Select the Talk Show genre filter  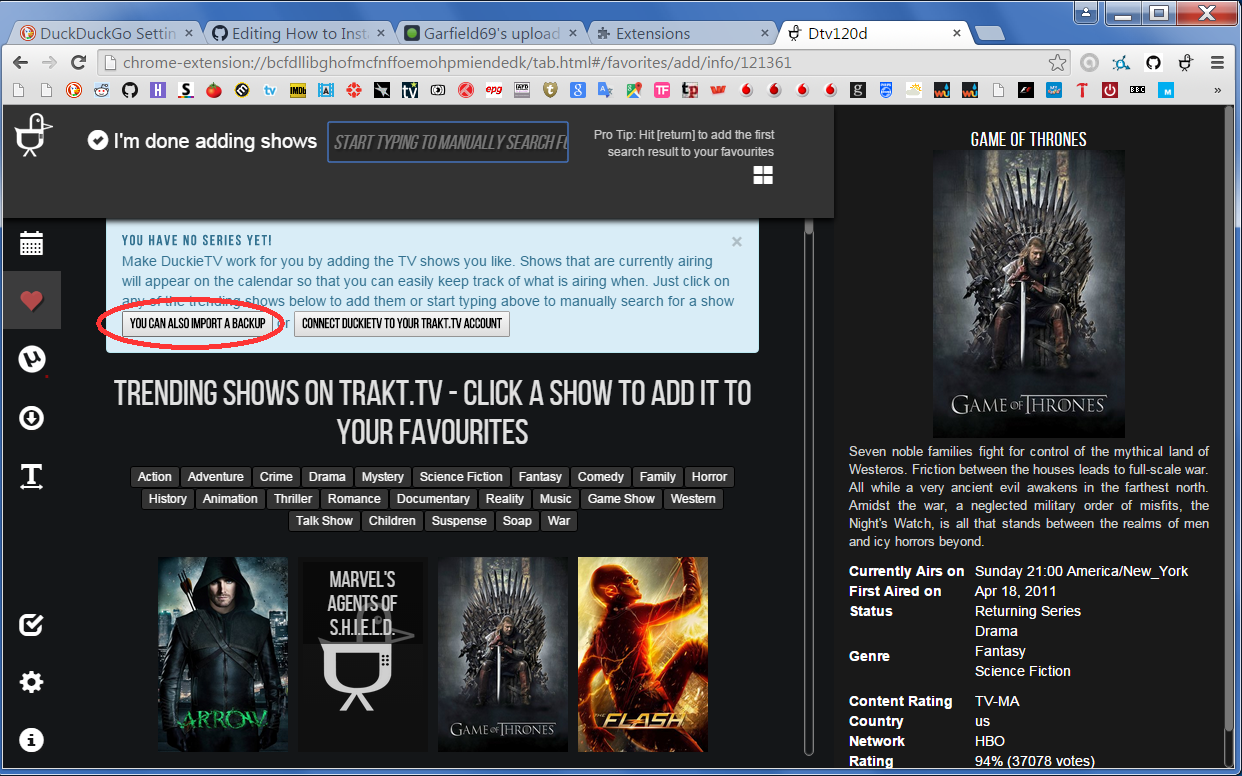pyautogui.click(x=324, y=521)
